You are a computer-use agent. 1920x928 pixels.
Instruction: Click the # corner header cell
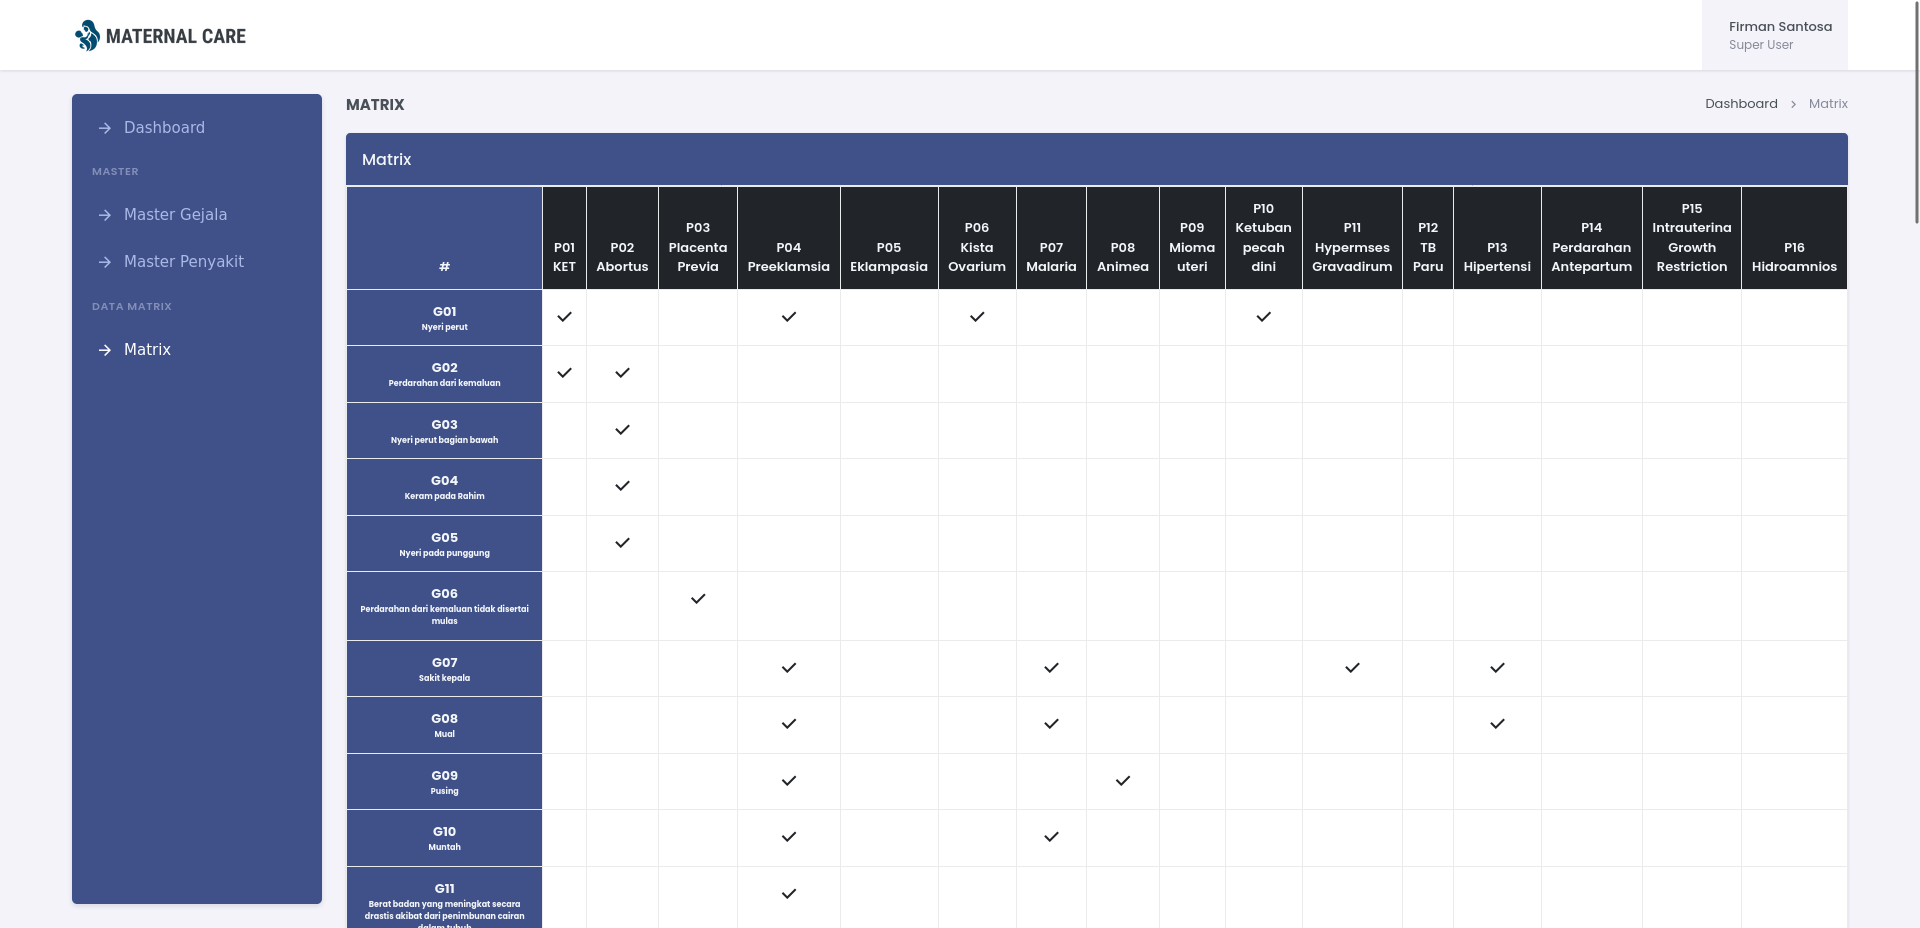444,238
